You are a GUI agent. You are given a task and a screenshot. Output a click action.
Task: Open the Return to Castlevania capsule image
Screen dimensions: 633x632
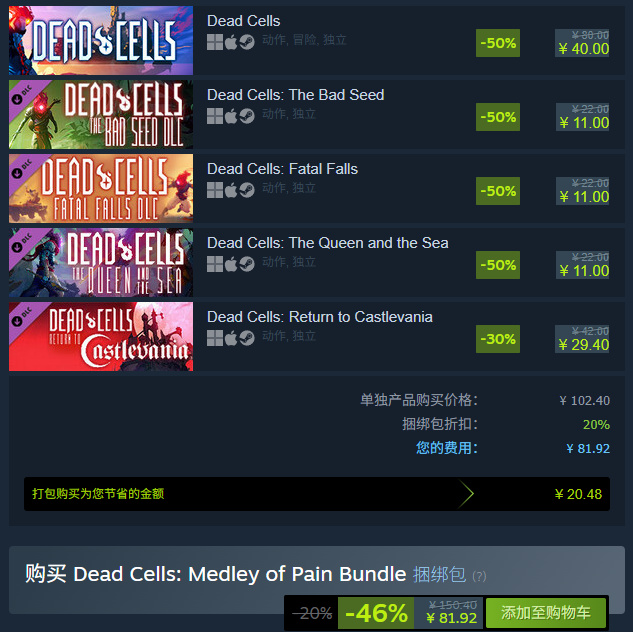click(x=101, y=337)
